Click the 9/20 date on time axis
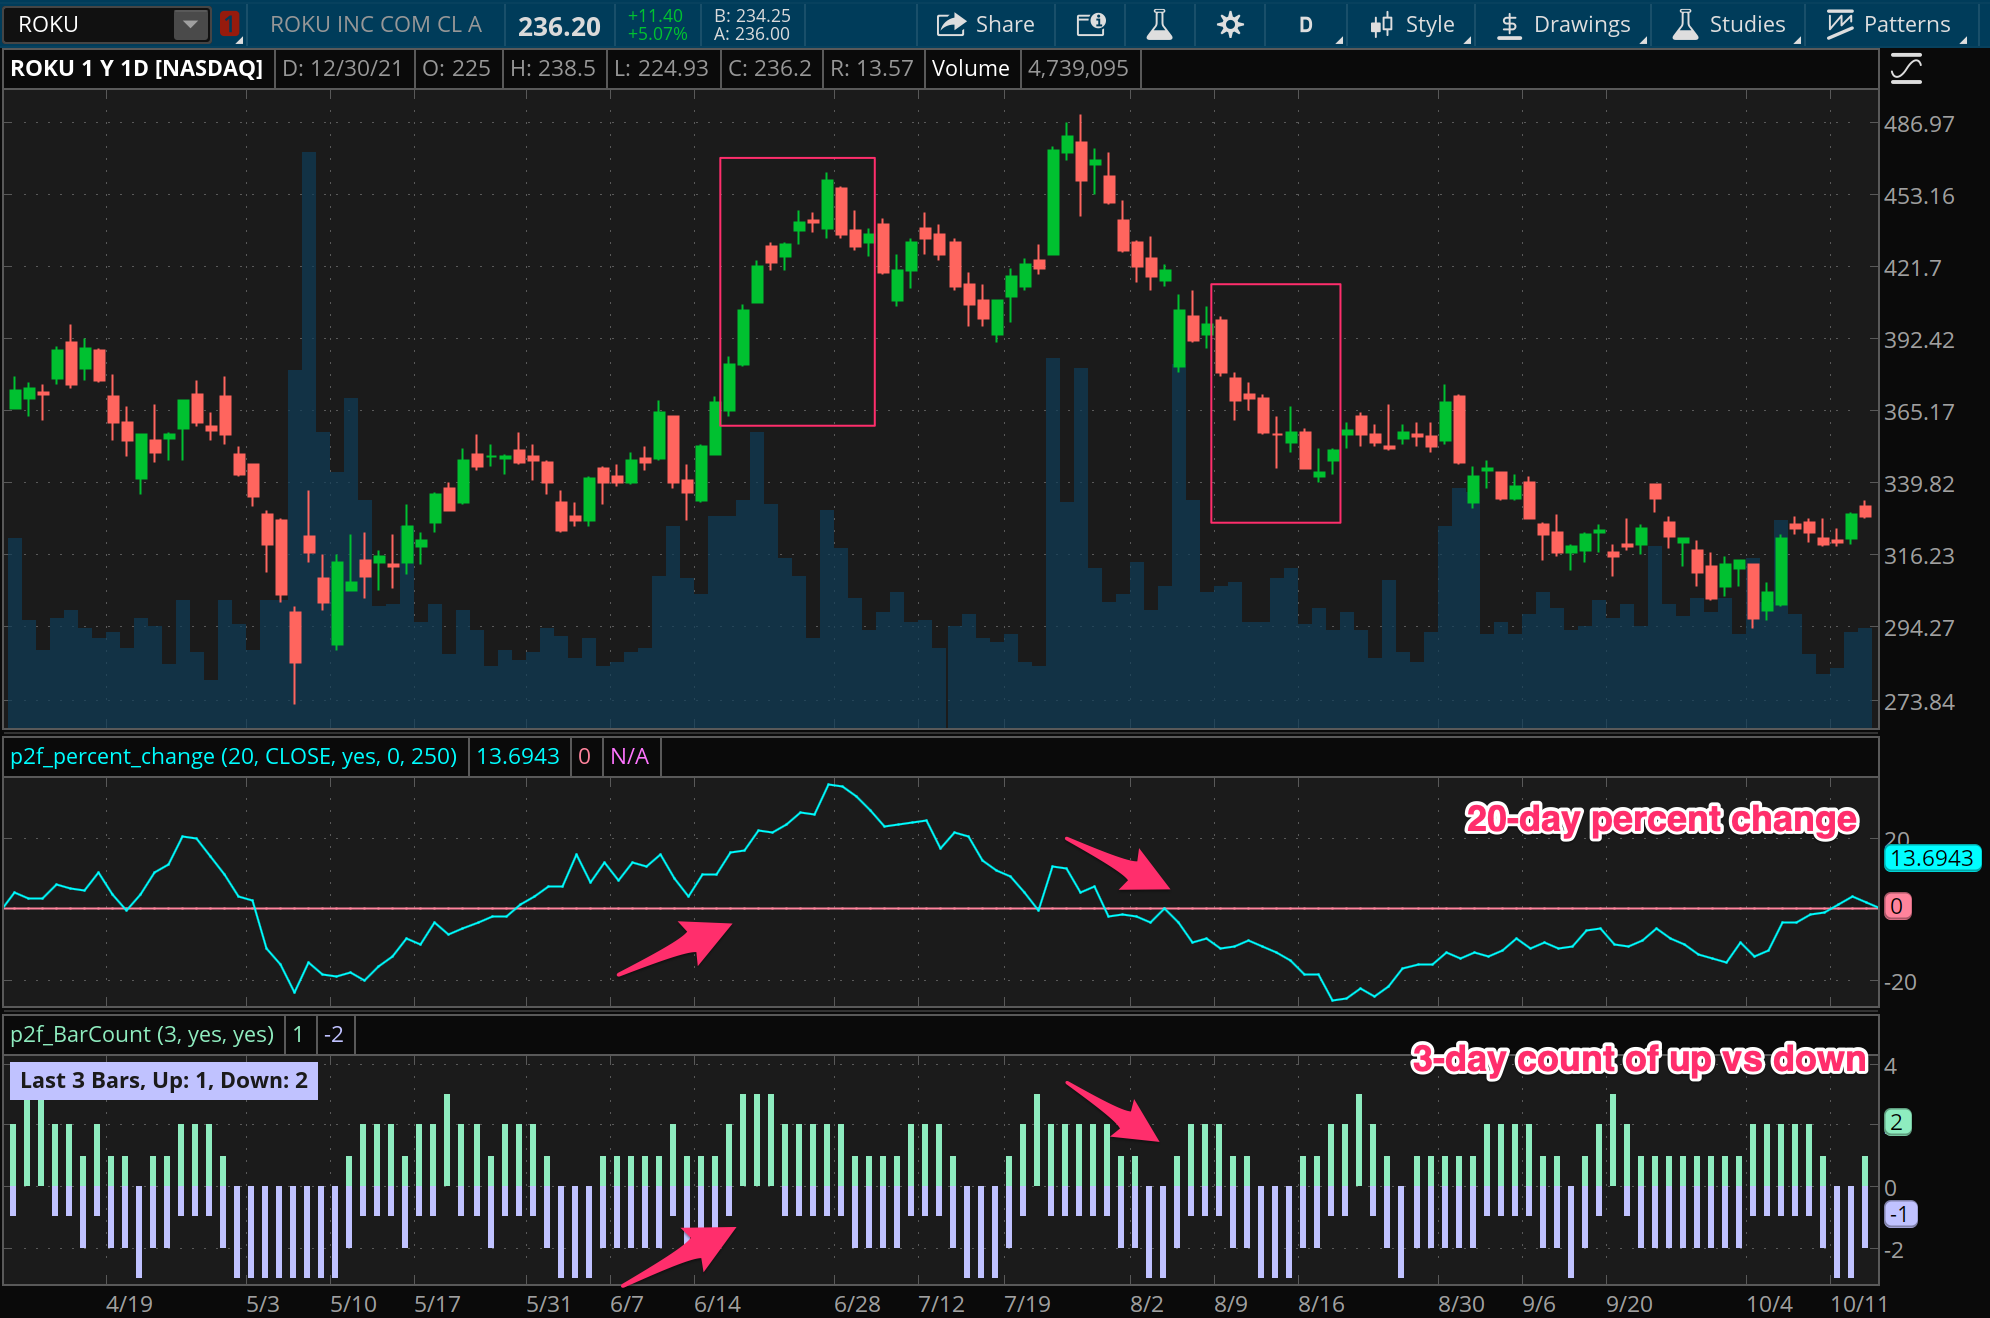Image resolution: width=1990 pixels, height=1318 pixels. [1629, 1304]
